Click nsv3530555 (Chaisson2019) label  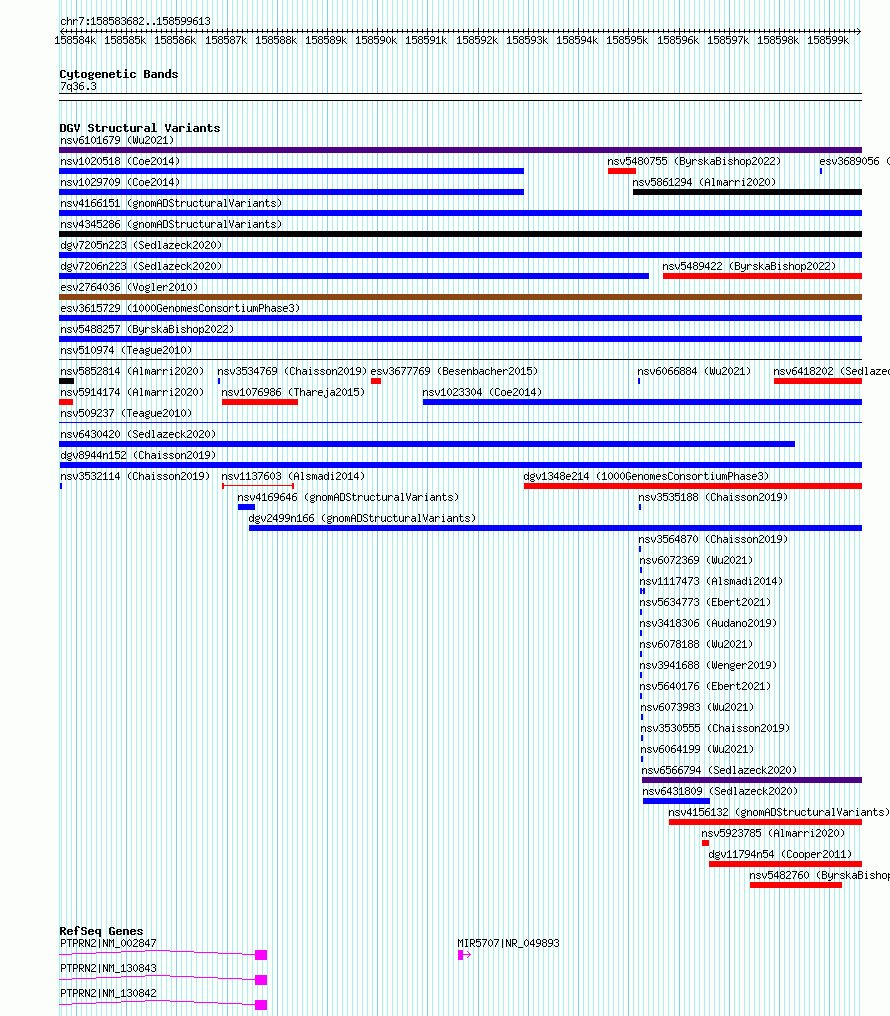[715, 728]
